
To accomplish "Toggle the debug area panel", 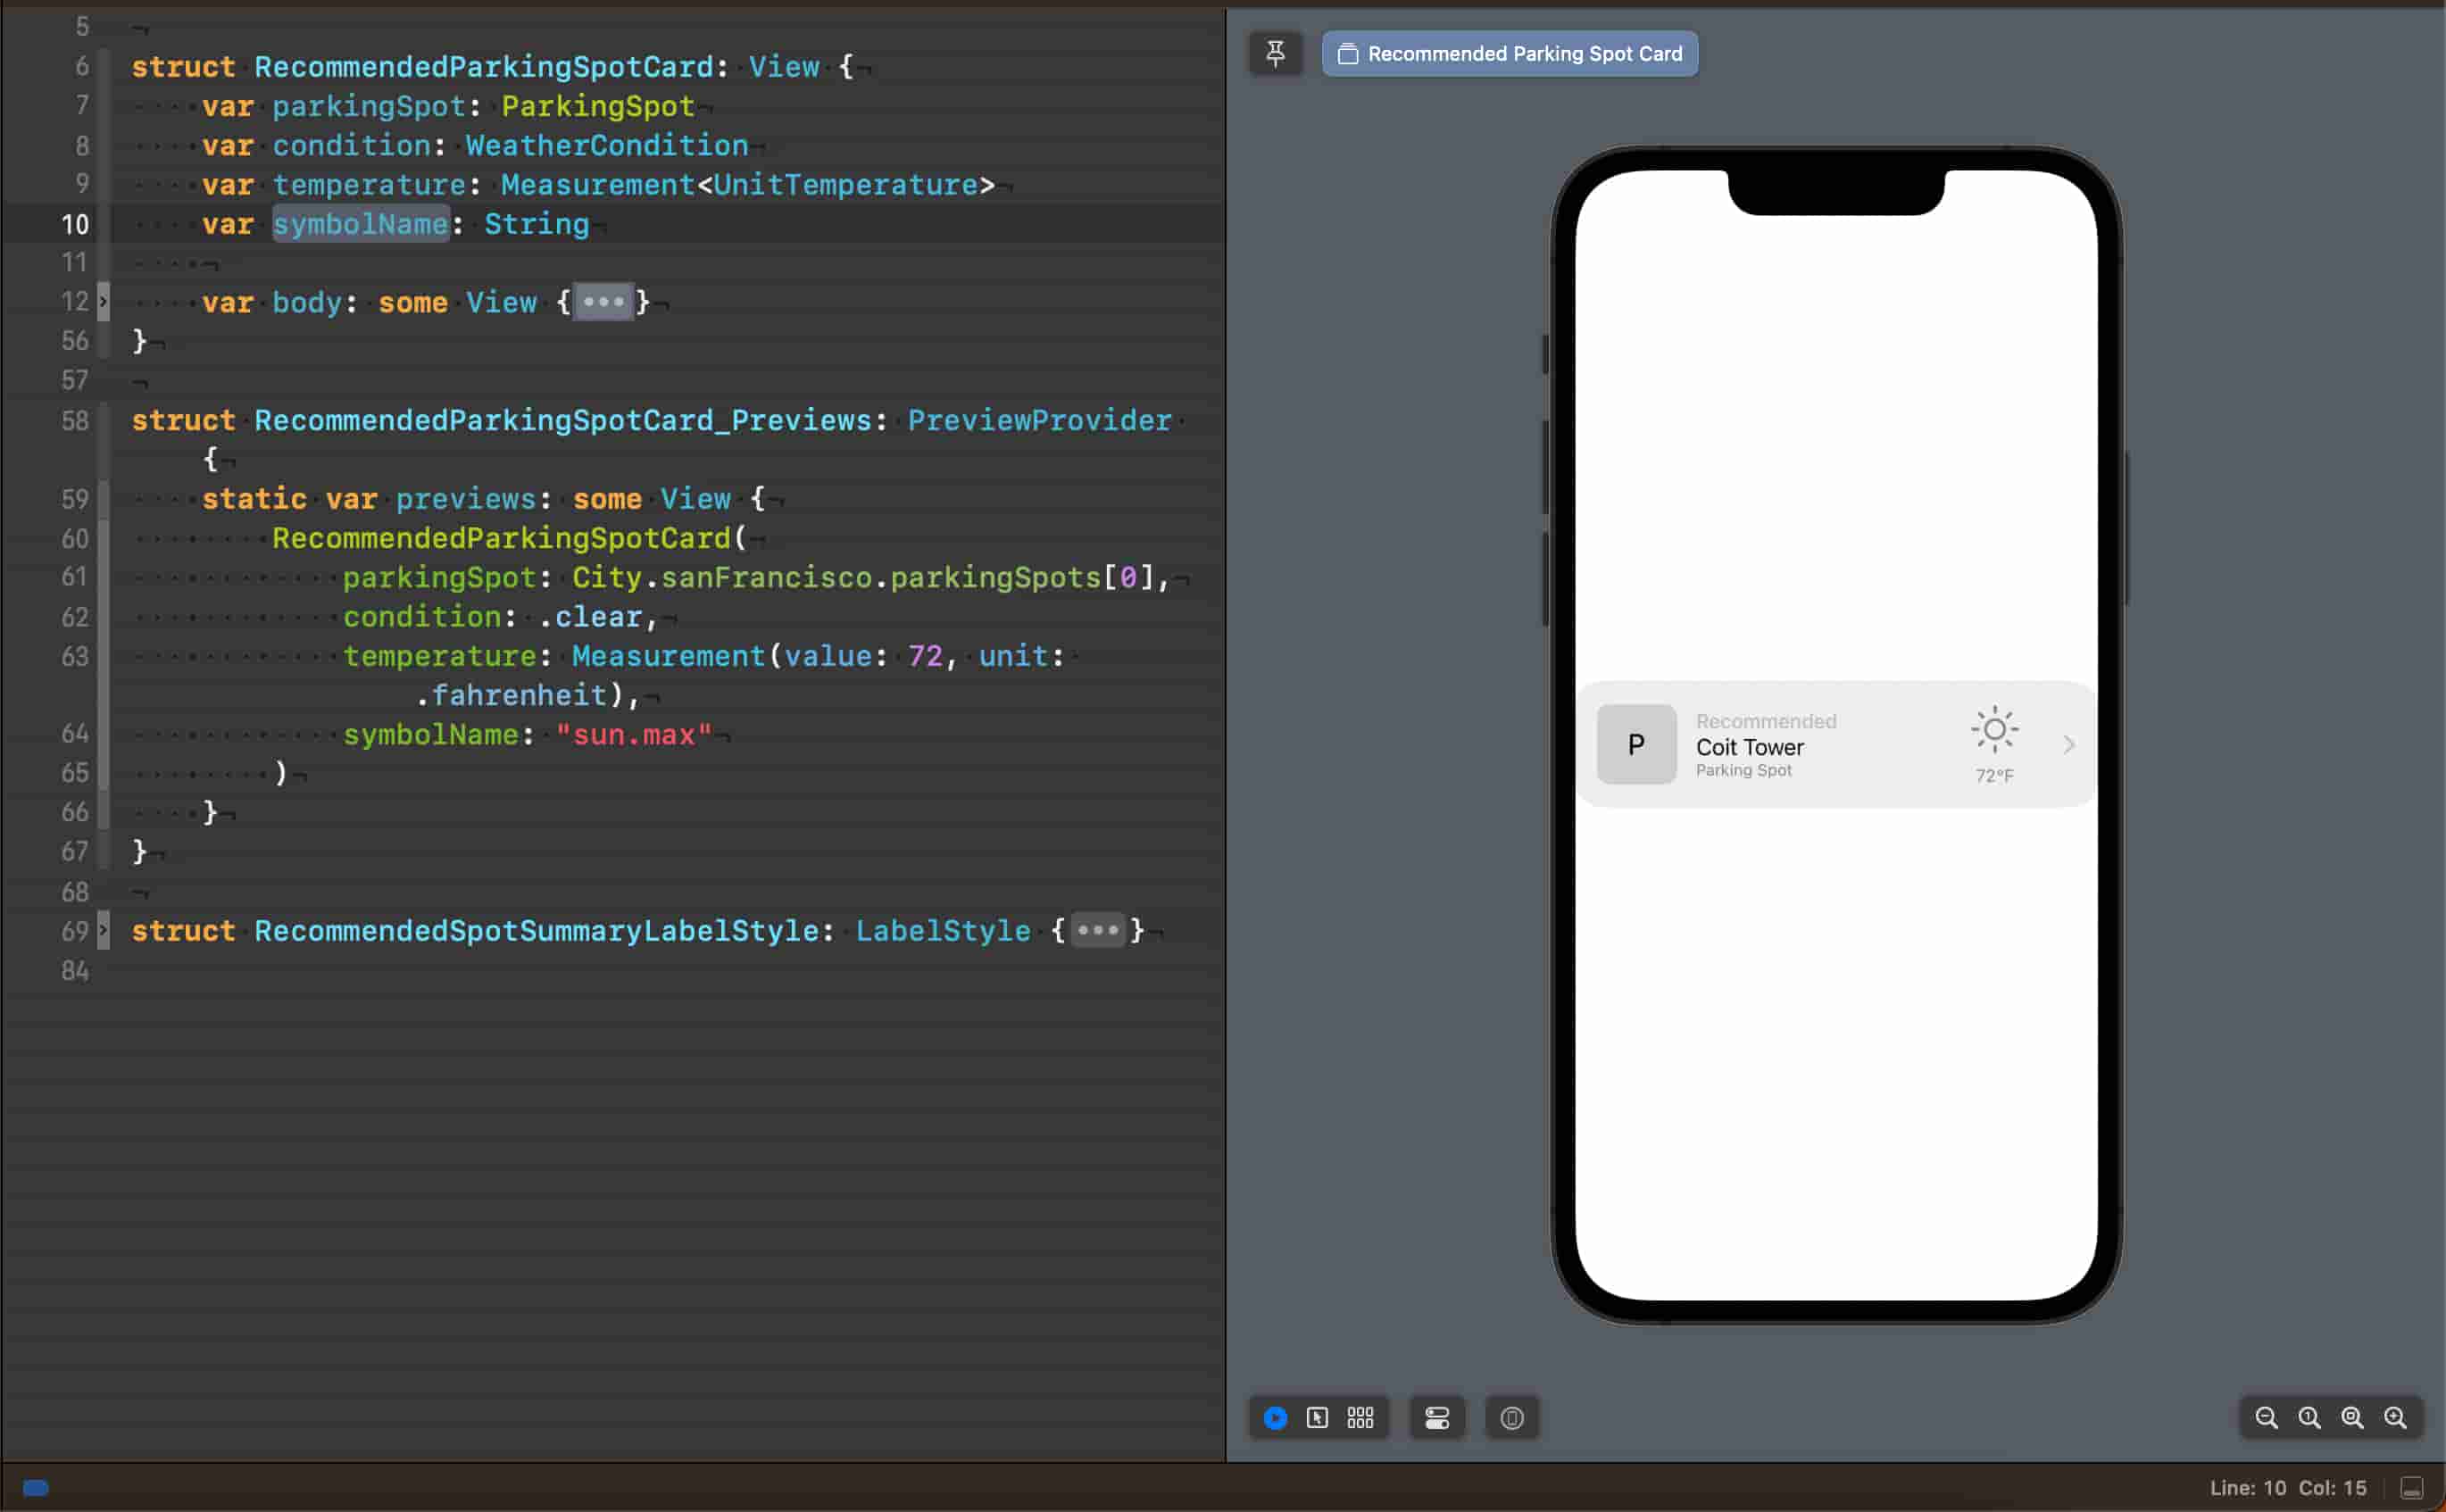I will pos(2412,1488).
